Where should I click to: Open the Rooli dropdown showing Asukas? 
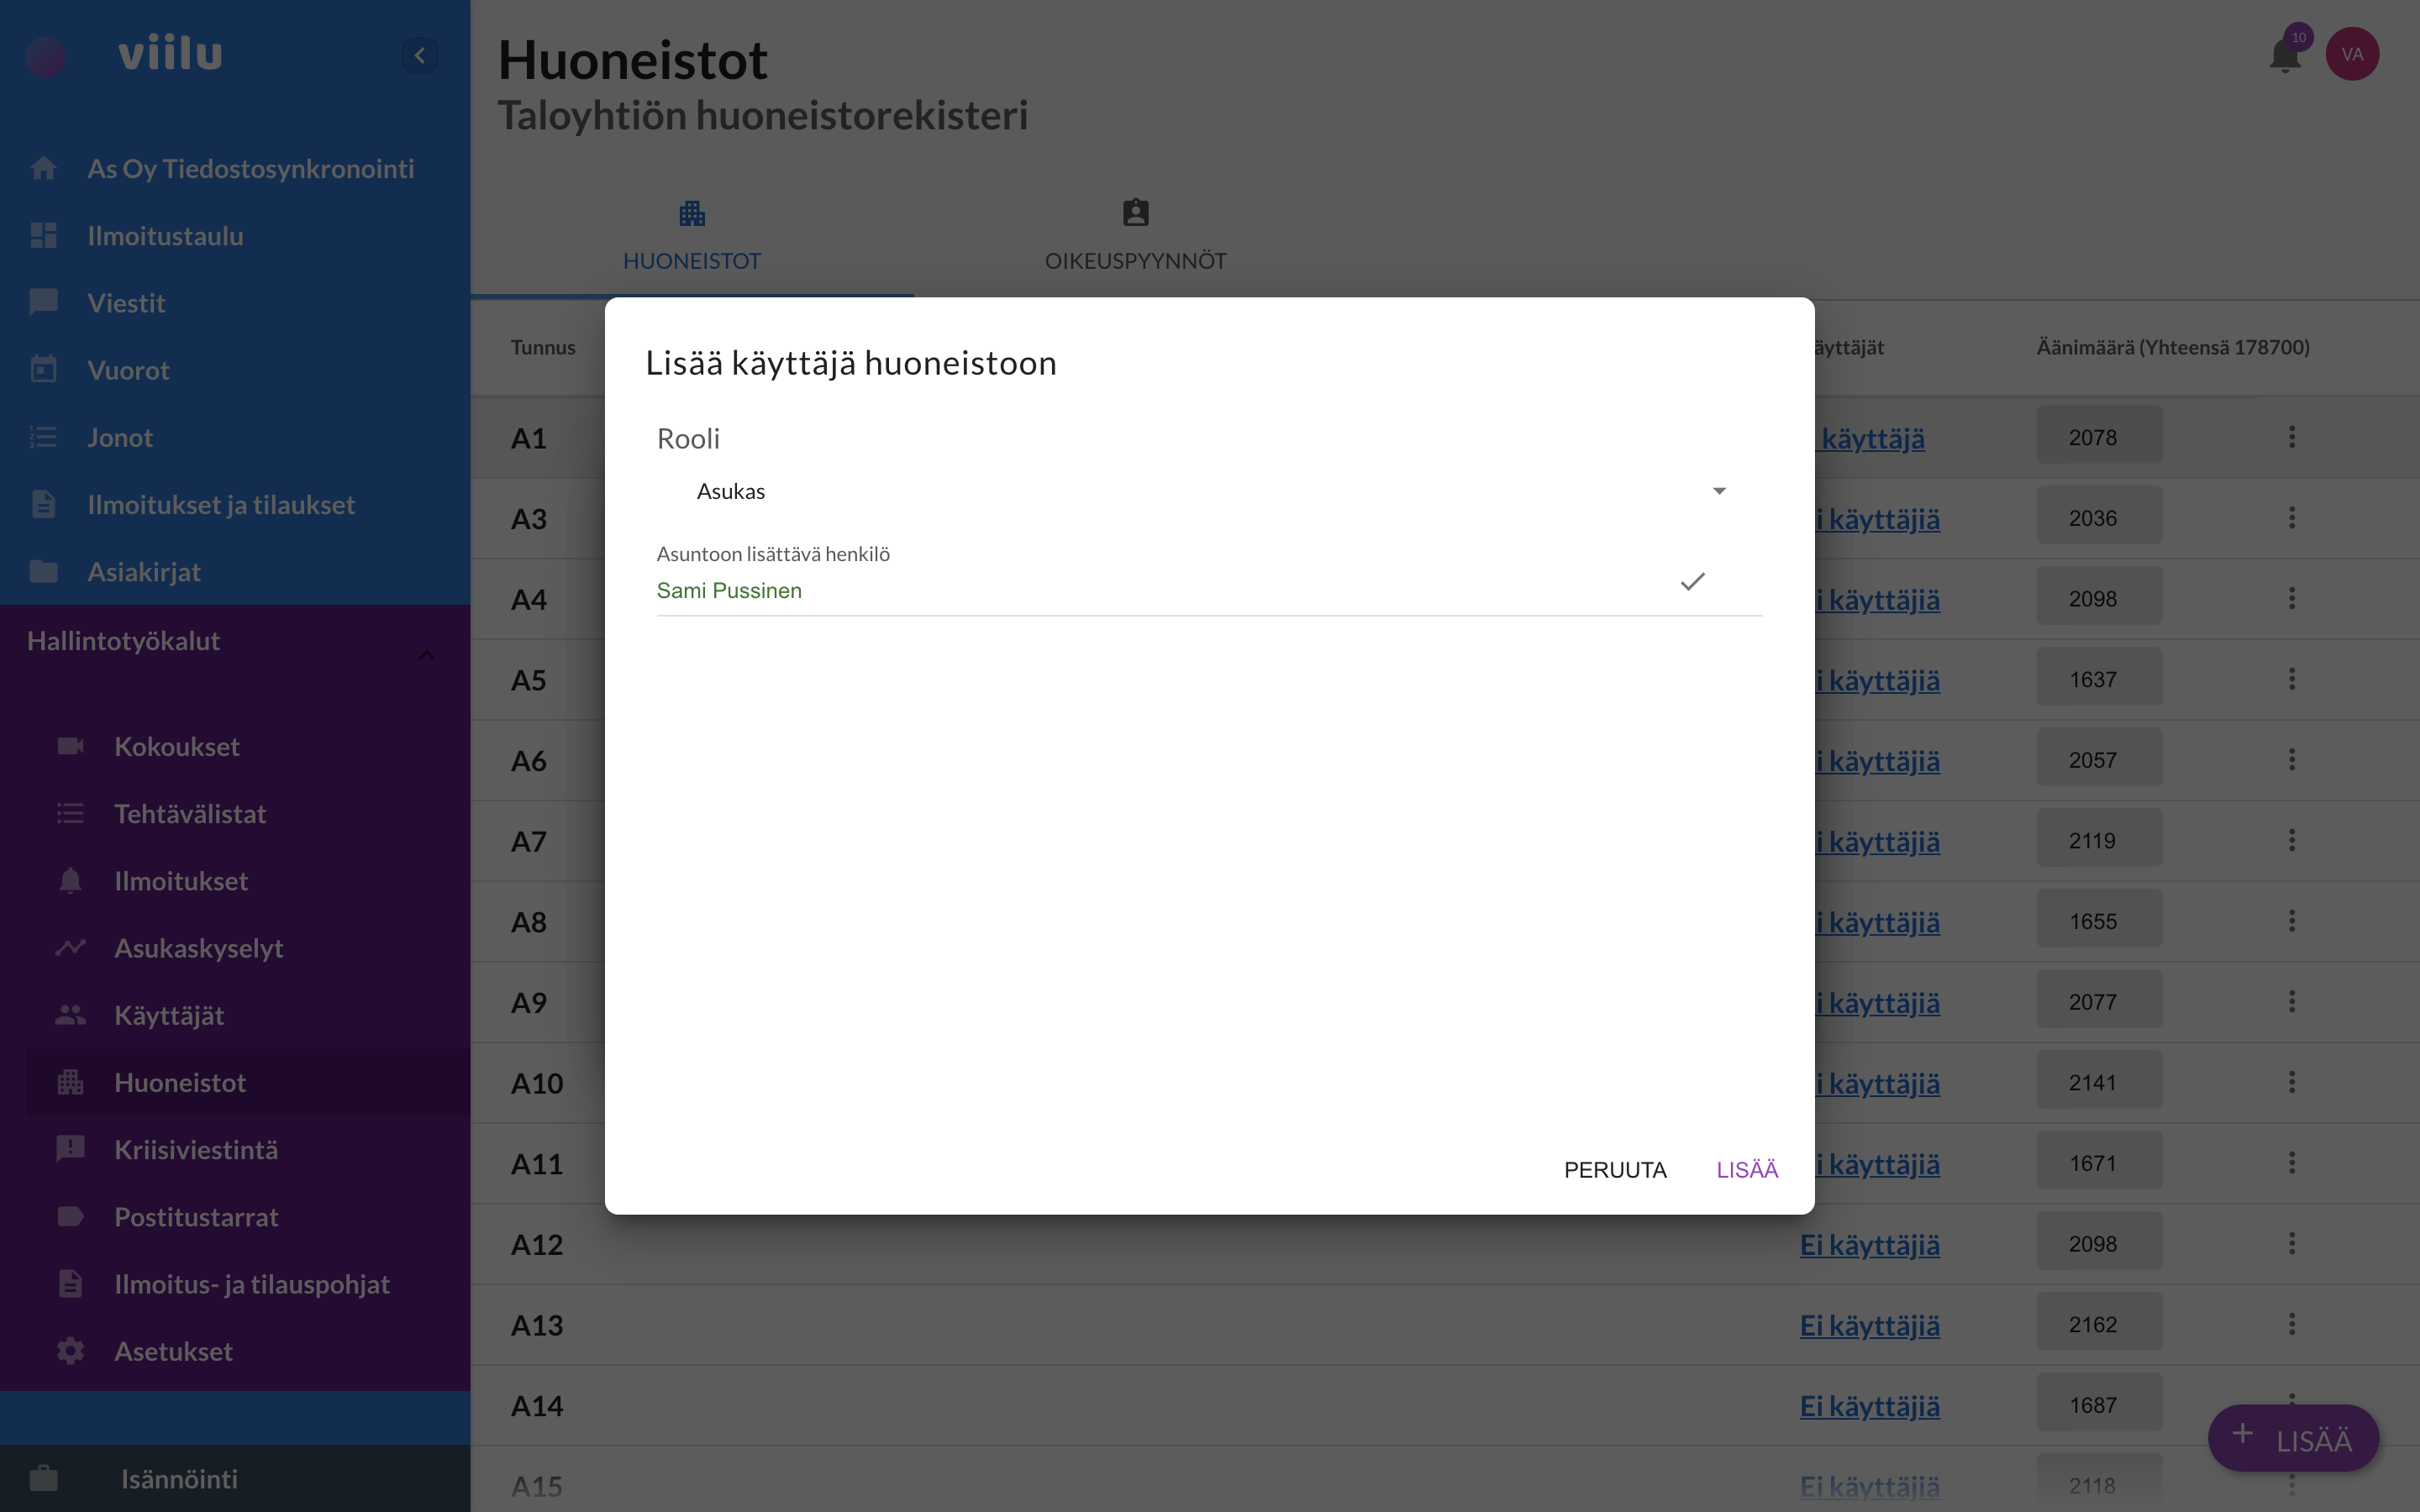coord(1208,491)
